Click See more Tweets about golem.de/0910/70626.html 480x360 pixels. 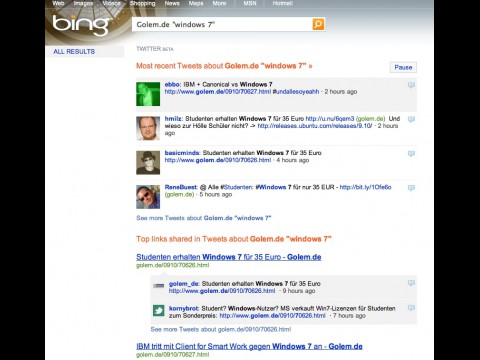point(221,329)
